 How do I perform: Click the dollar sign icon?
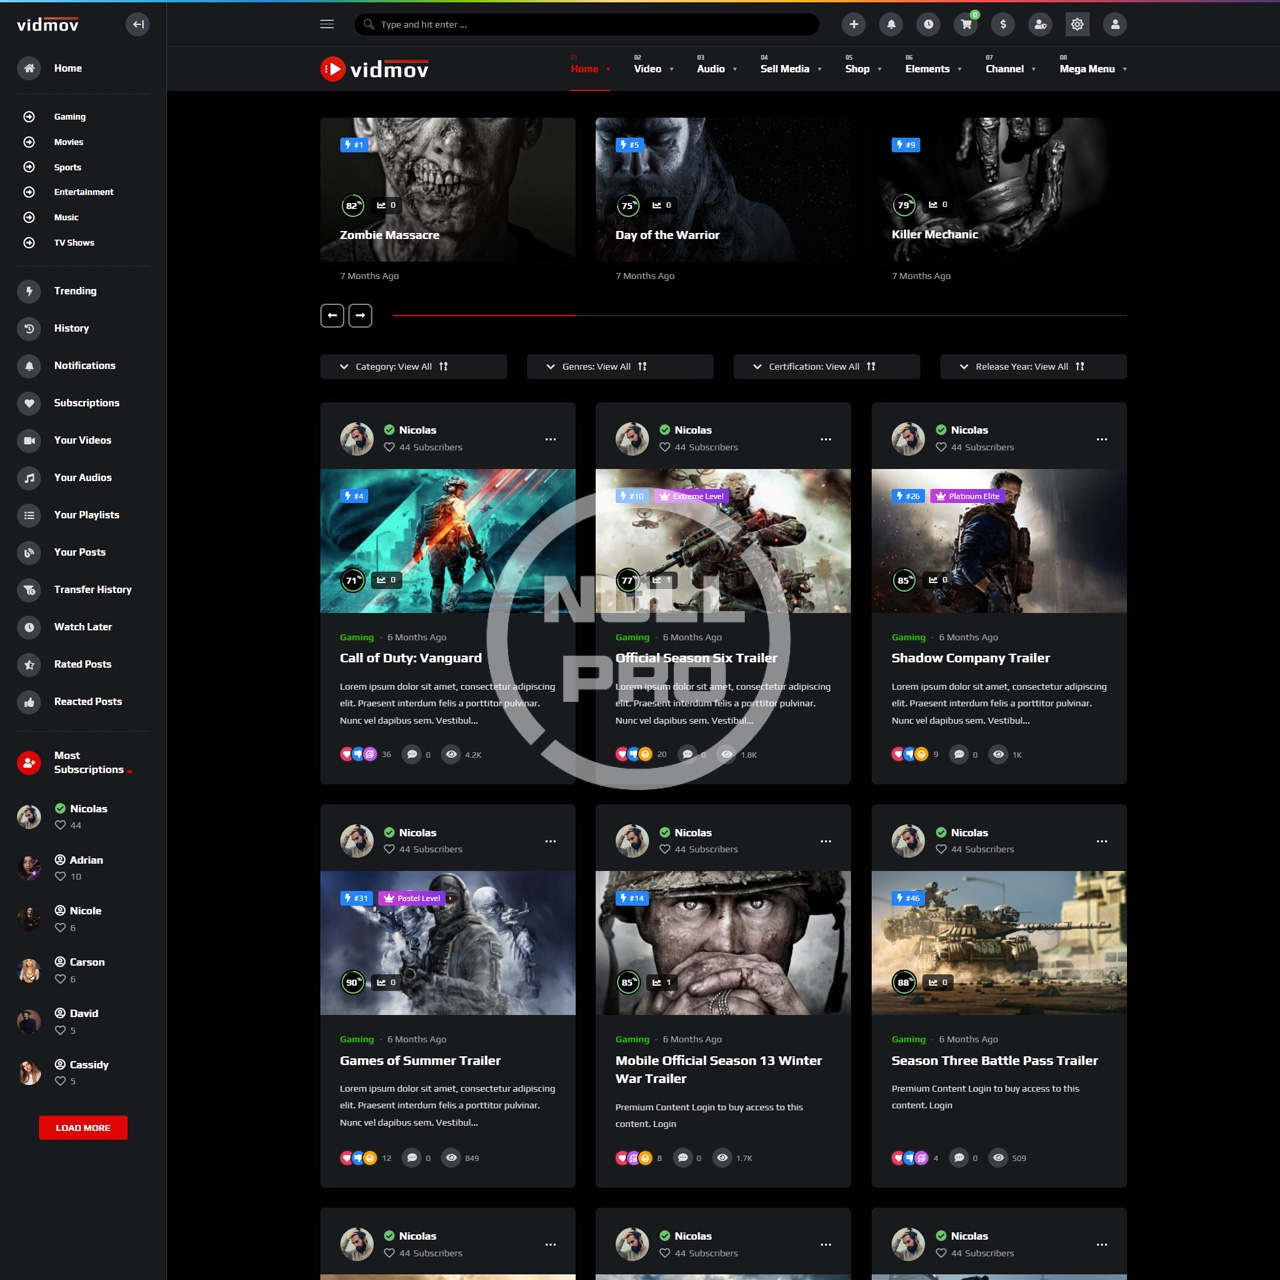1003,25
